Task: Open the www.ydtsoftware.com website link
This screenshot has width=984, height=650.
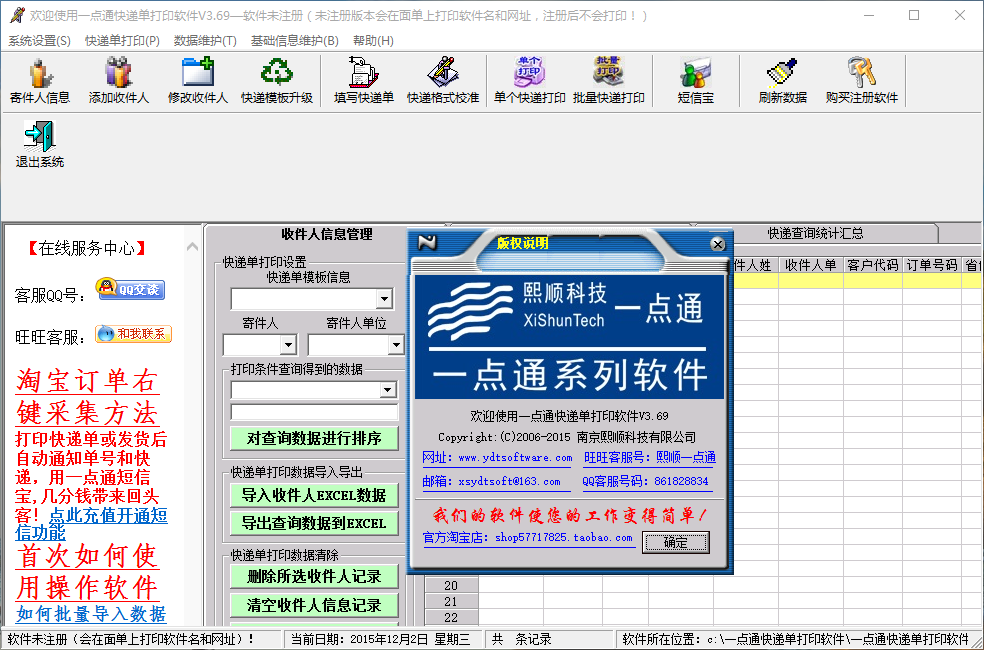Action: 515,457
